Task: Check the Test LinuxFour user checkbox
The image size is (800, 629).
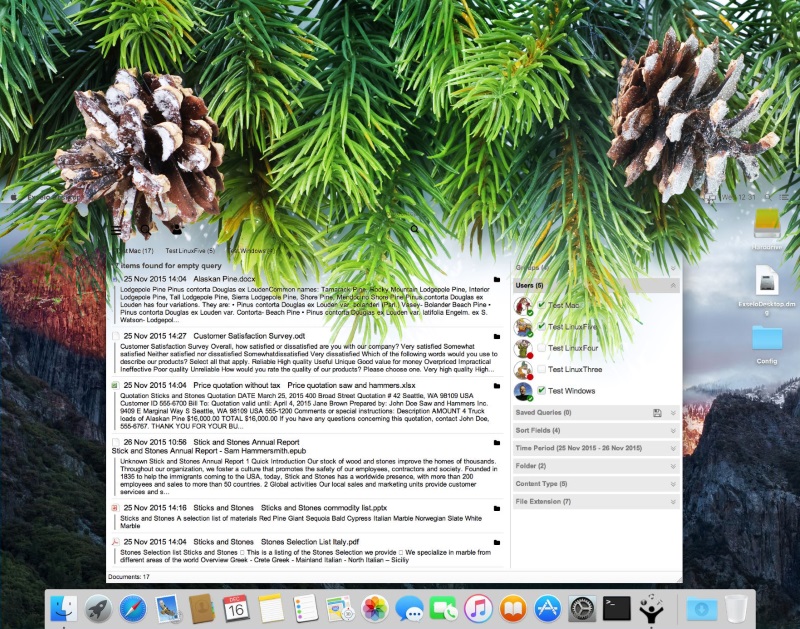Action: 541,348
